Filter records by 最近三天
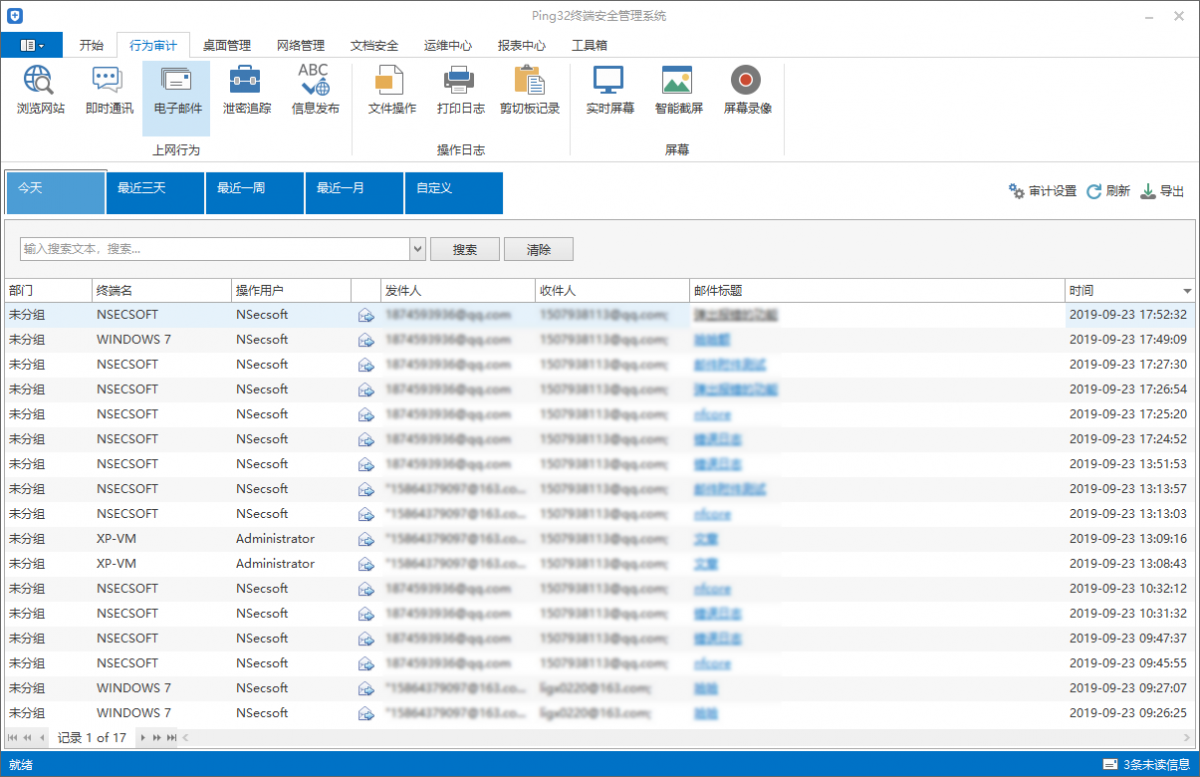Screen dimensions: 1200x777 [154, 192]
